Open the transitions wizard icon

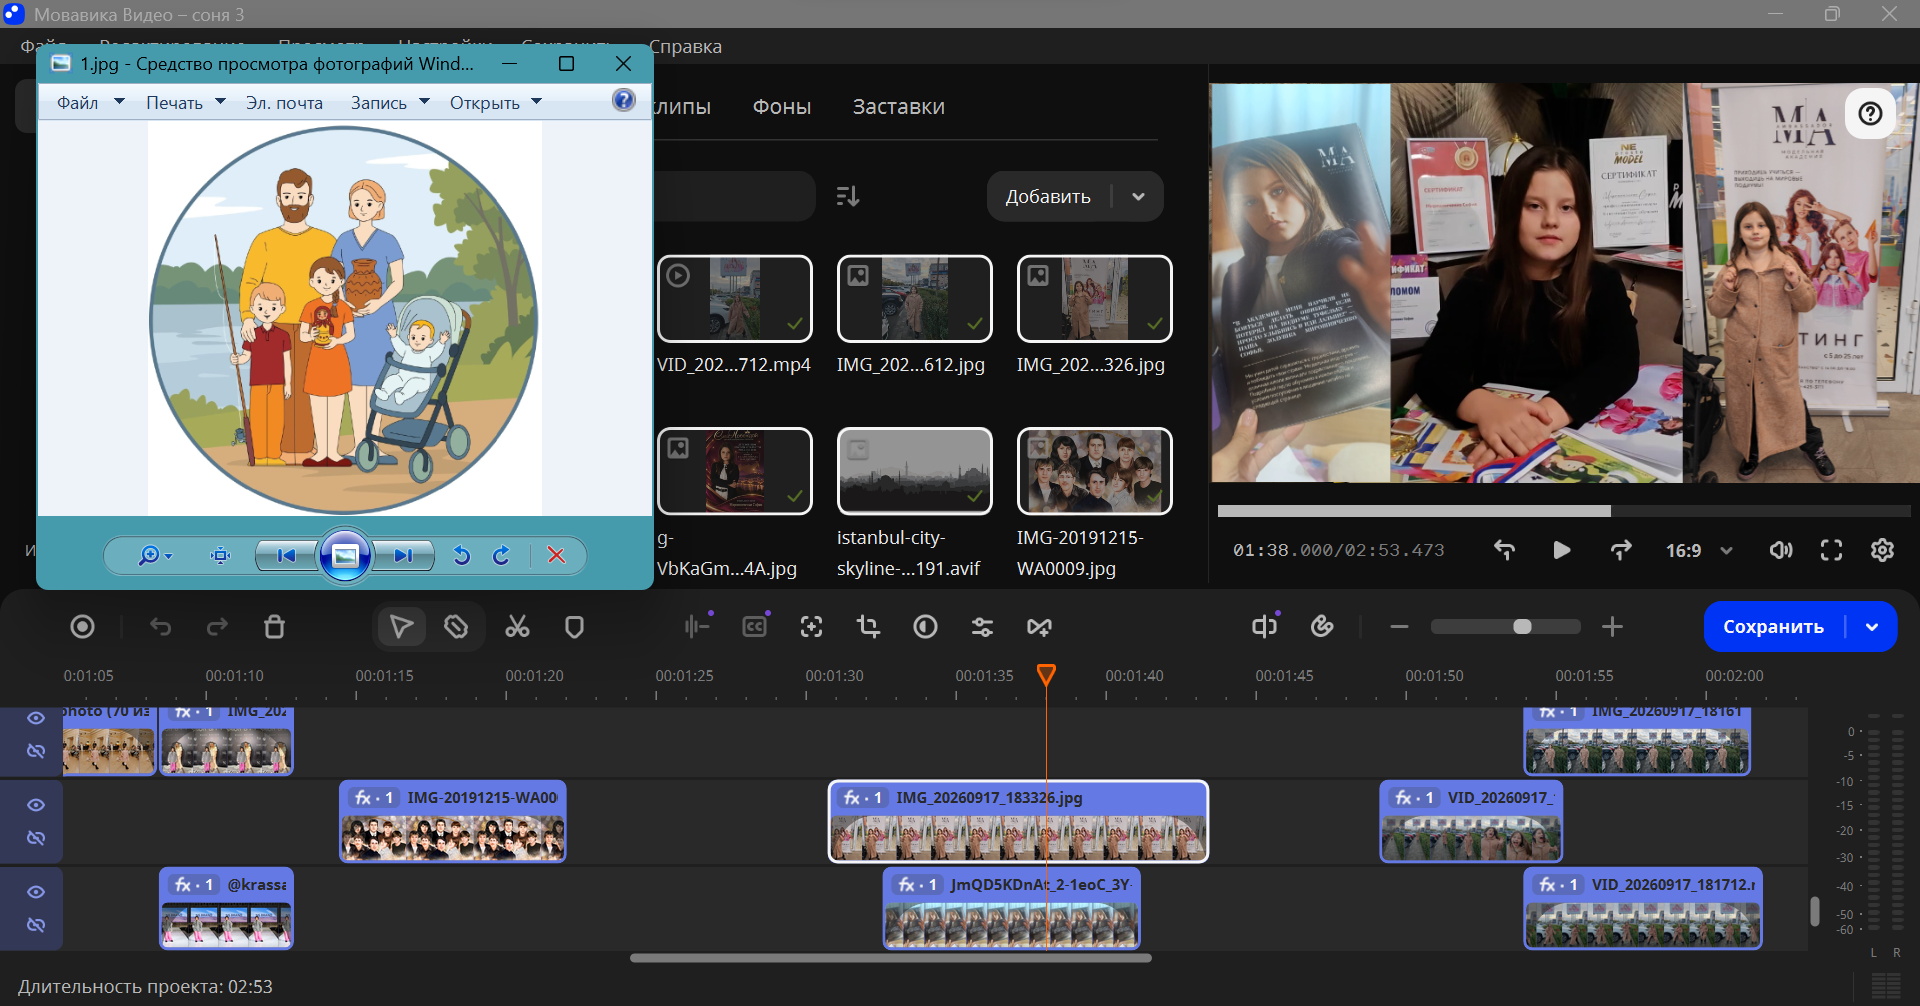click(1039, 627)
